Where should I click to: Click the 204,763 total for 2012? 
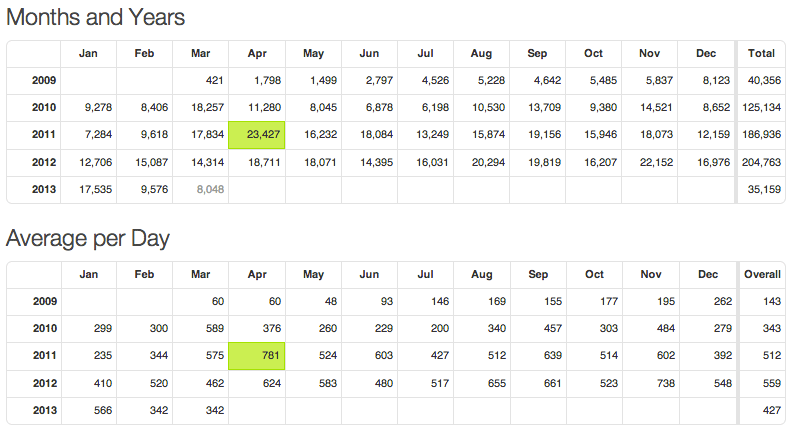pos(762,162)
